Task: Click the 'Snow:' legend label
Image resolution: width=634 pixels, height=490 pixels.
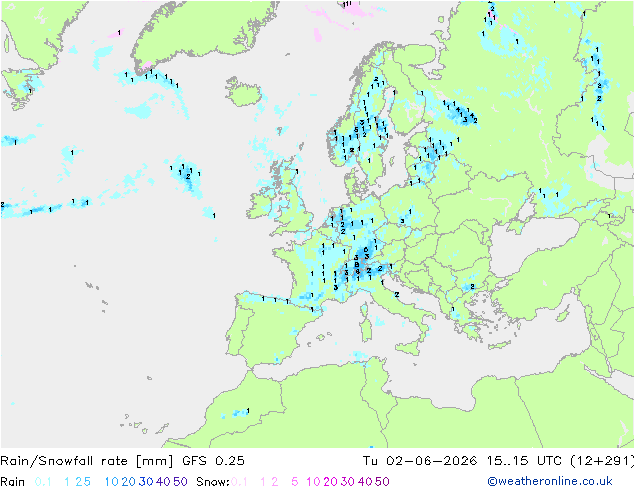Action: (x=213, y=482)
